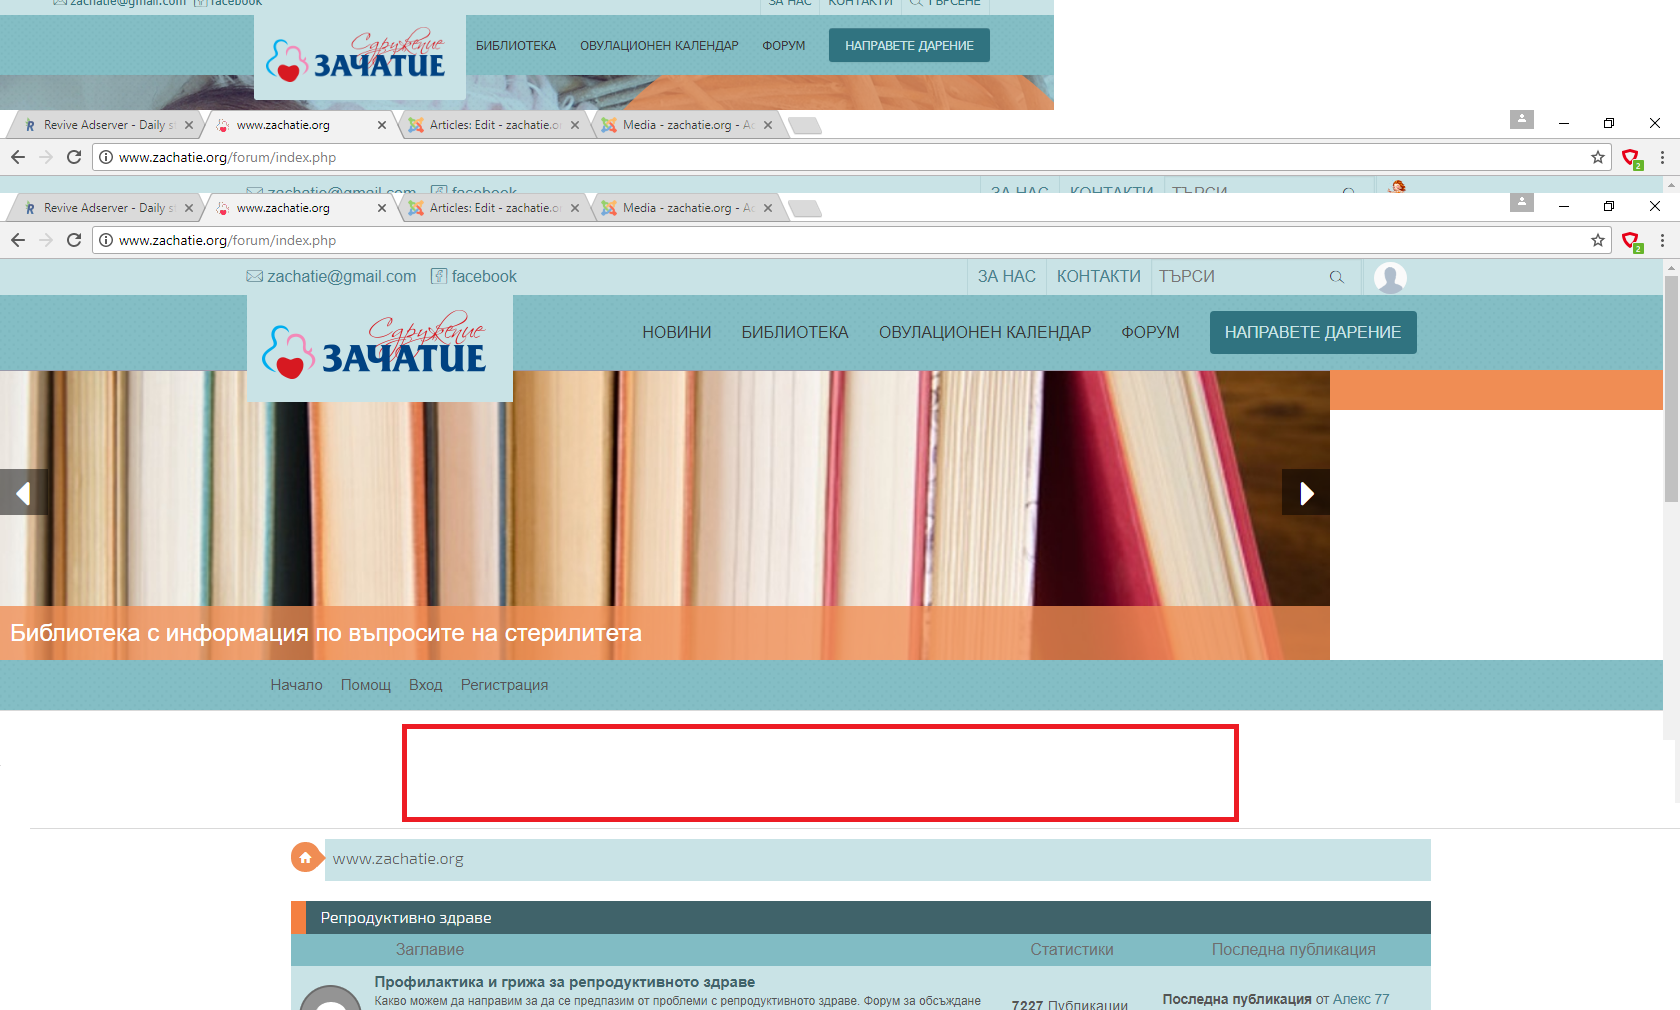This screenshot has width=1680, height=1010.
Task: Click the red shield extension icon
Action: [1630, 240]
